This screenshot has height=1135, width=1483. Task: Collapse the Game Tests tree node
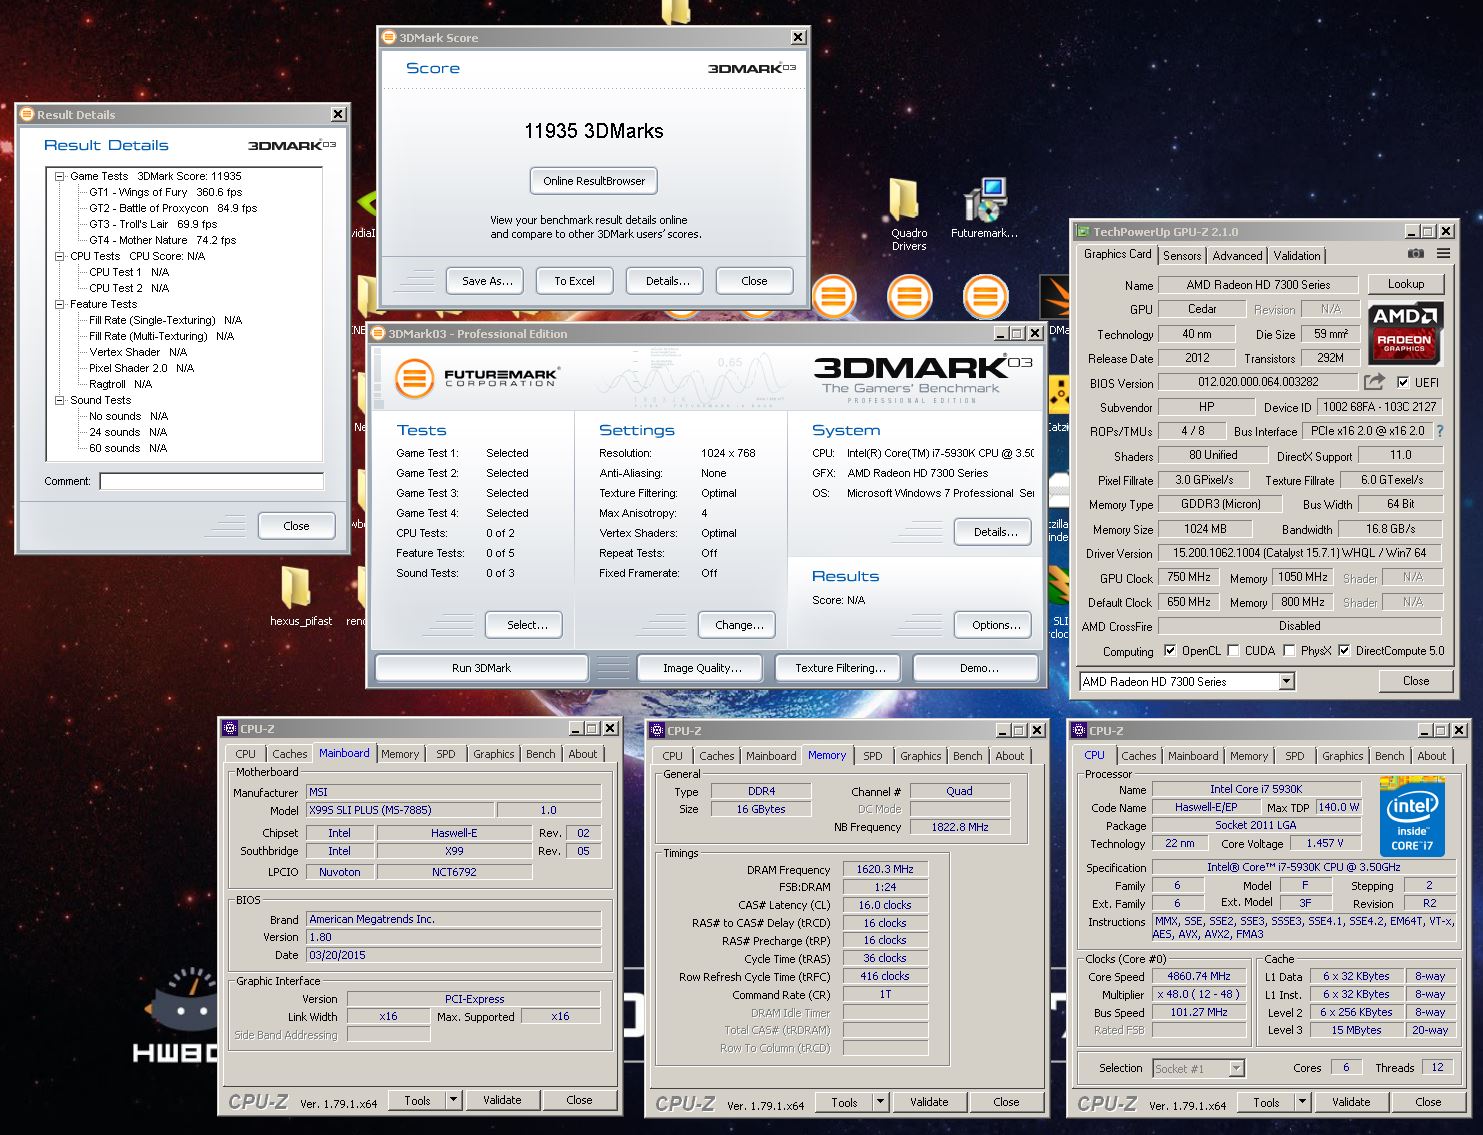(60, 176)
